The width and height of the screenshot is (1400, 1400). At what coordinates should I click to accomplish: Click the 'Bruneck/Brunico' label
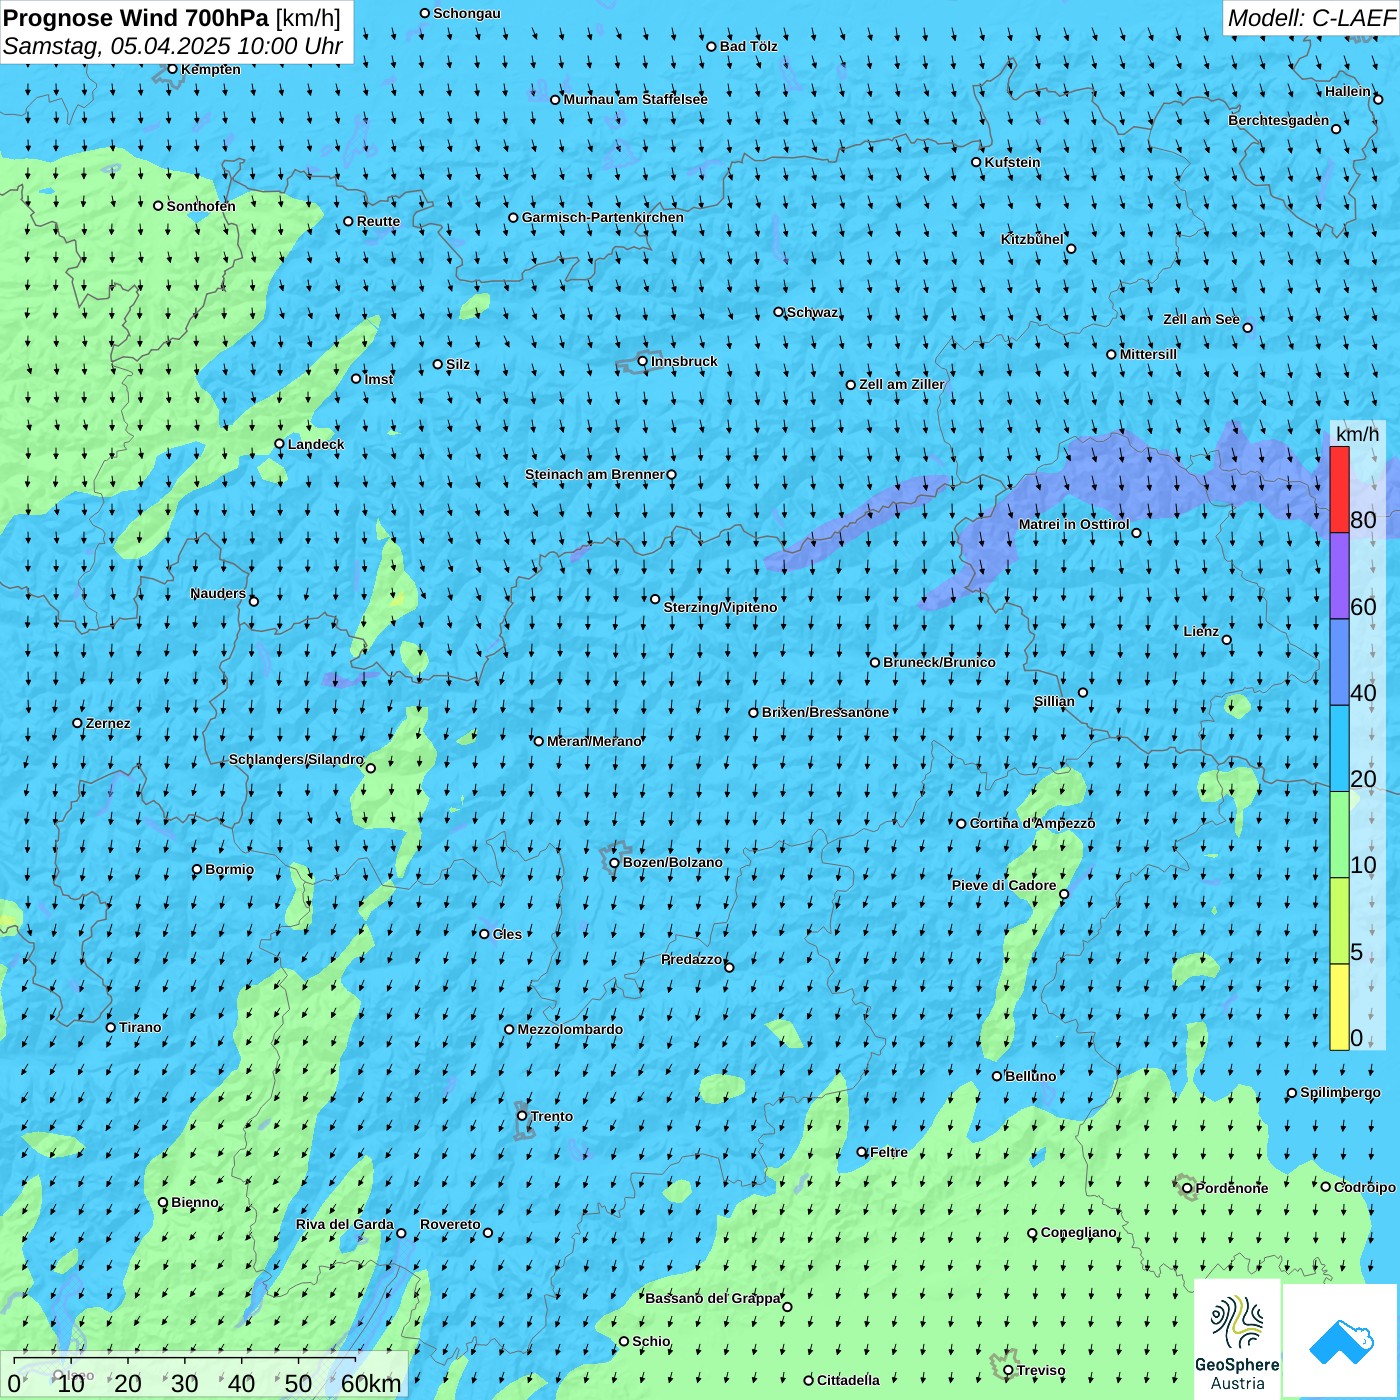point(939,662)
